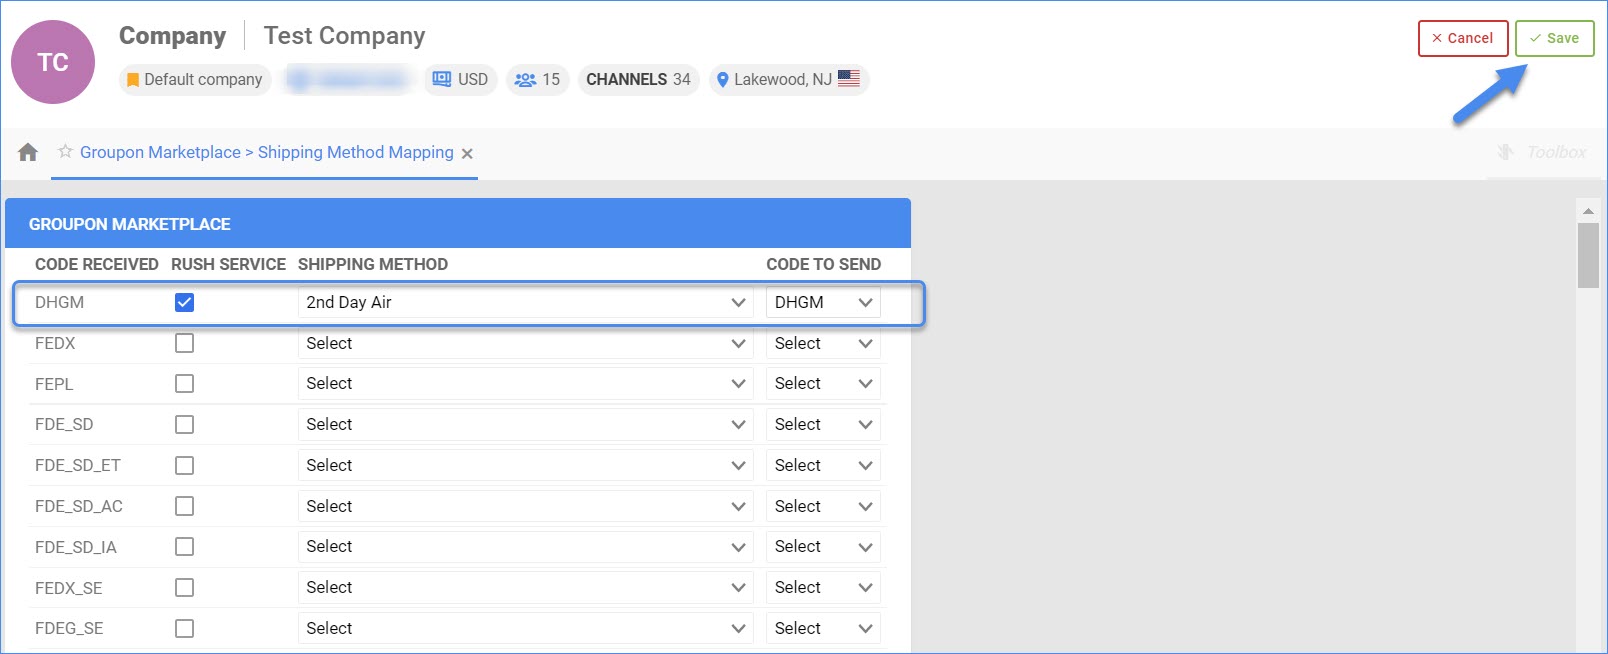
Task: Open FEDX_SE shipping method dropdown
Action: pos(525,588)
